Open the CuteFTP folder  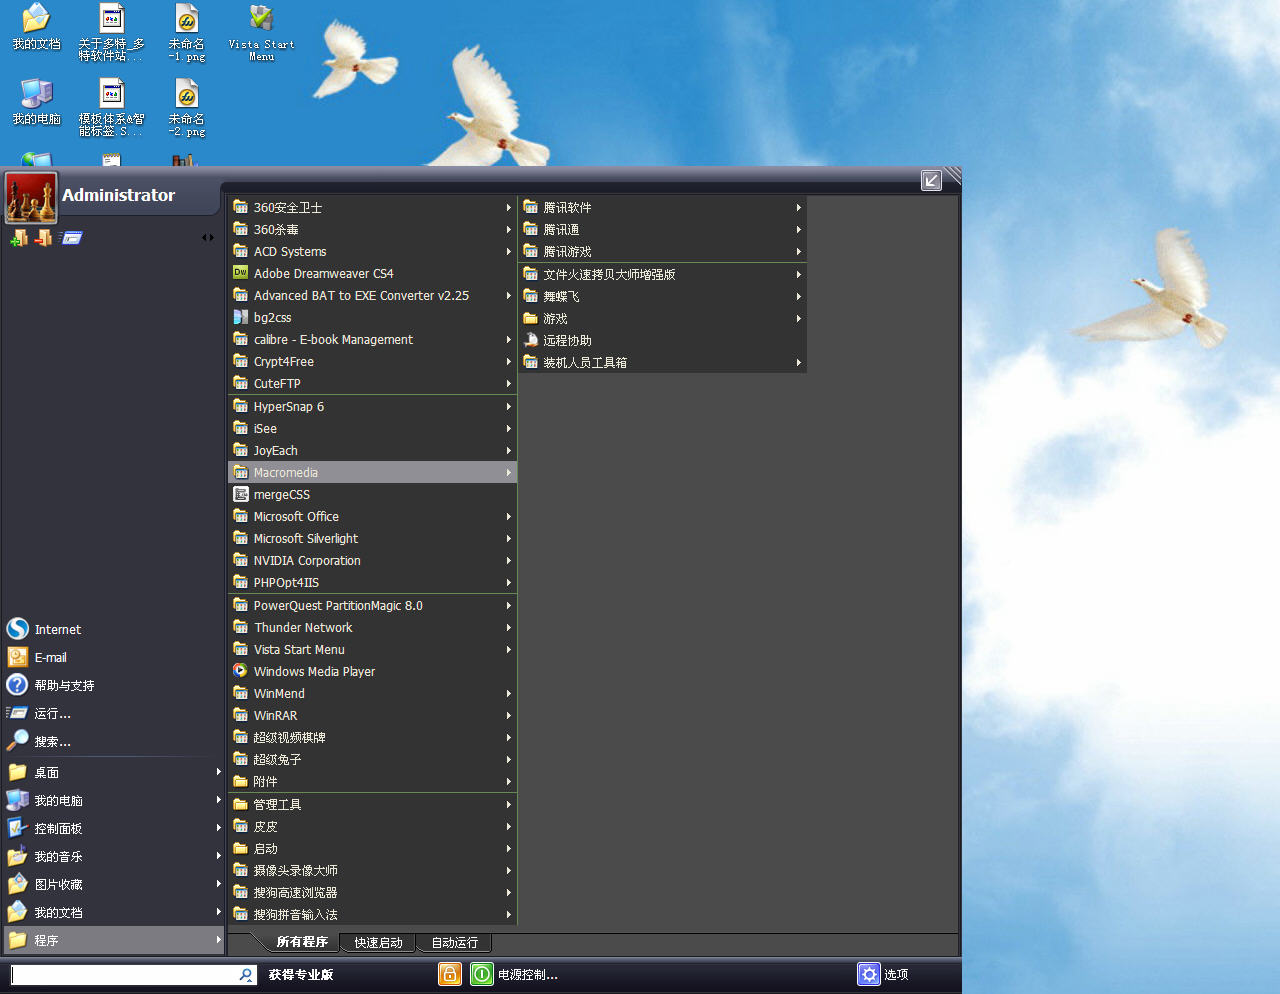click(x=372, y=383)
